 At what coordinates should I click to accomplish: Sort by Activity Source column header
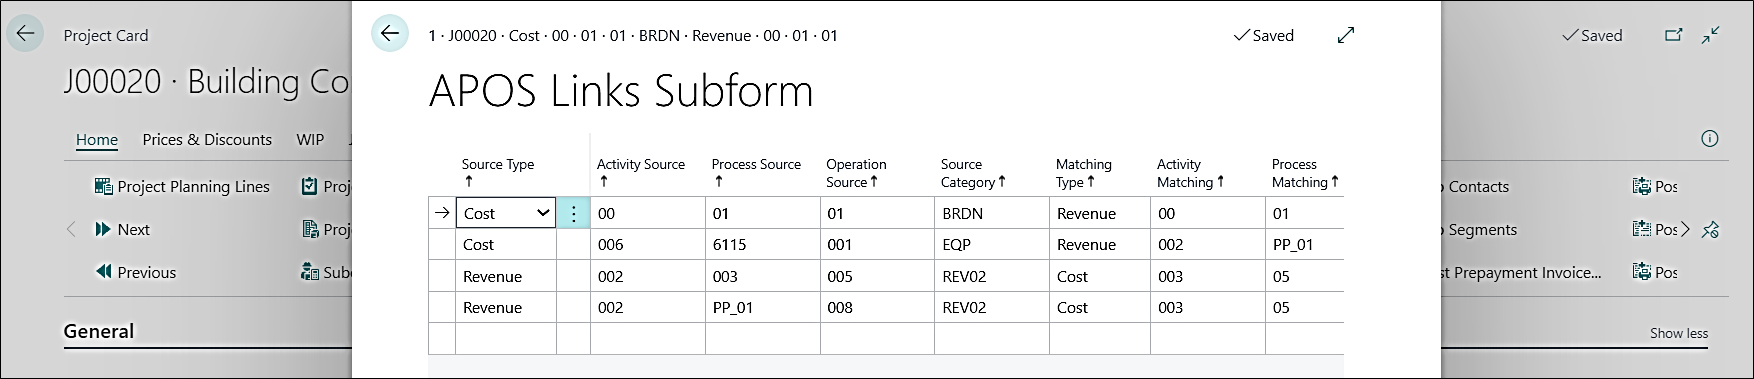click(x=641, y=172)
